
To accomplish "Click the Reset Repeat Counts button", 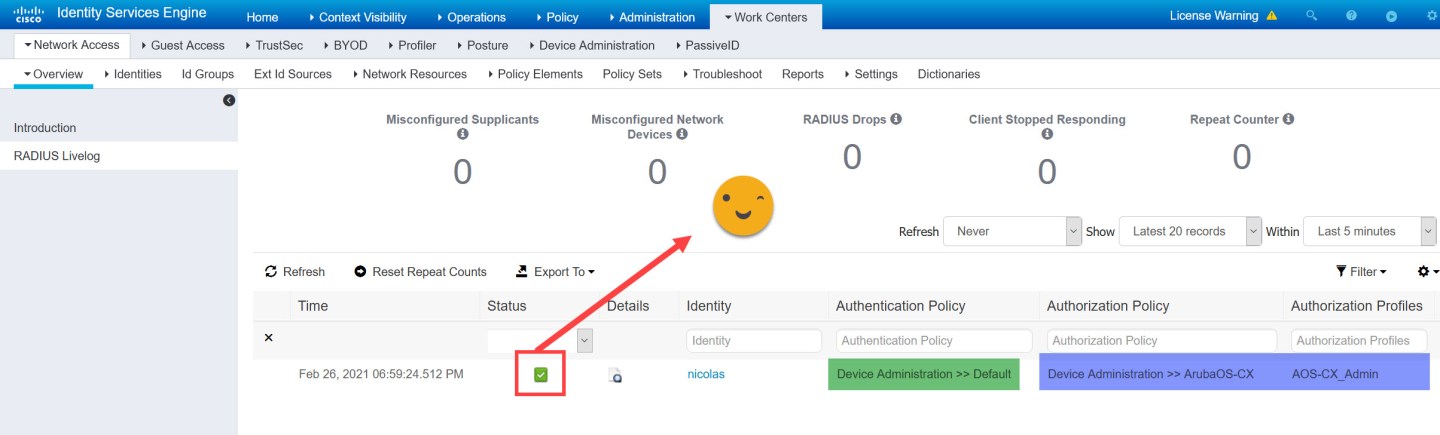I will pyautogui.click(x=420, y=272).
